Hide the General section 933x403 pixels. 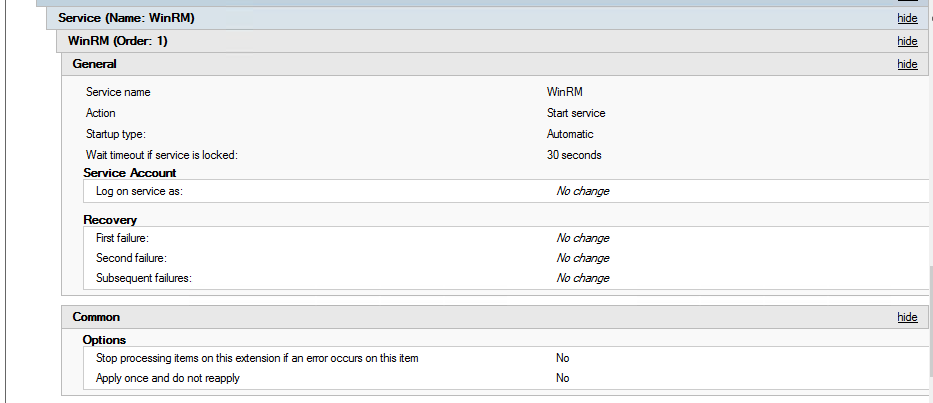[907, 64]
